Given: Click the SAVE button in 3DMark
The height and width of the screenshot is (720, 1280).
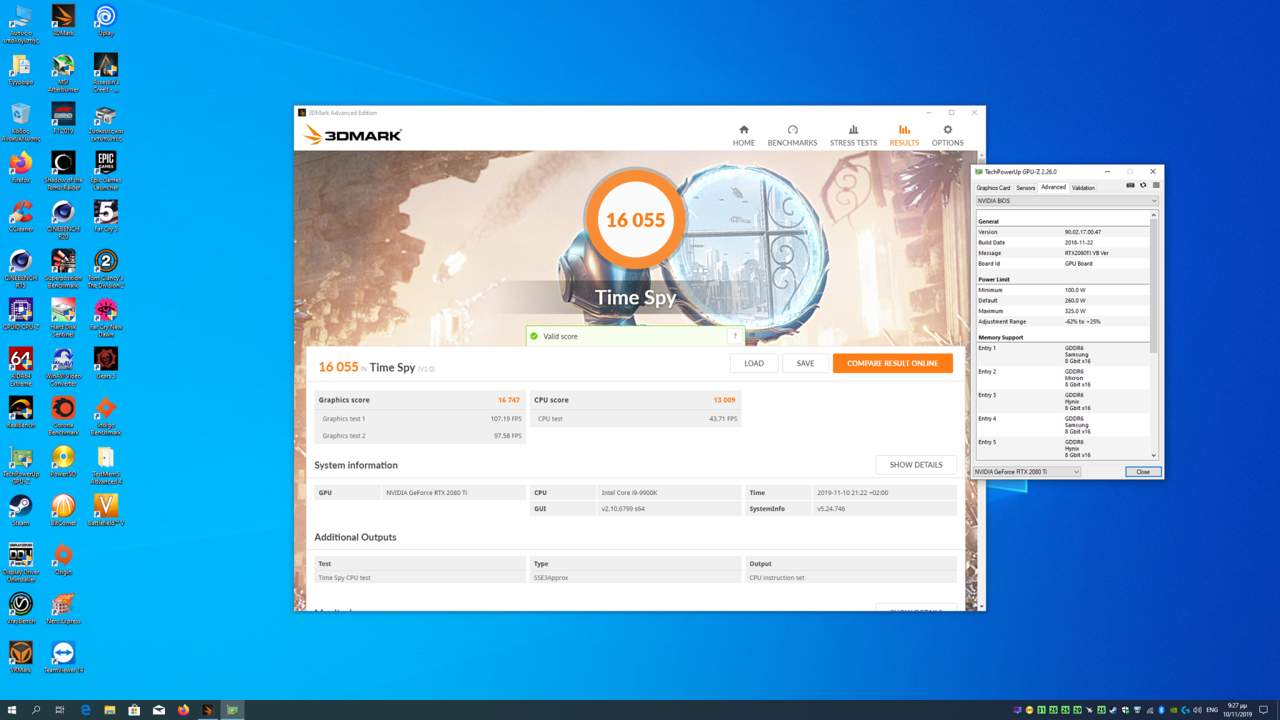Looking at the screenshot, I should click(805, 363).
